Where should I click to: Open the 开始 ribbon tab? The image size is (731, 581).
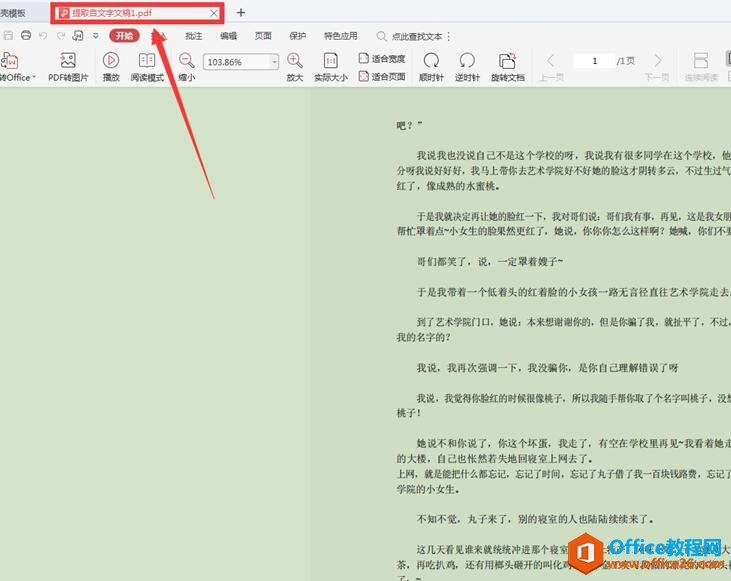pyautogui.click(x=124, y=35)
